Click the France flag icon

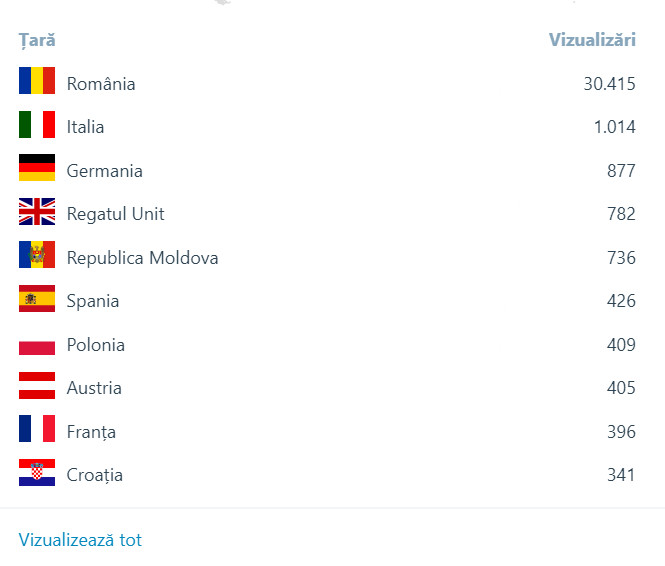pos(37,430)
